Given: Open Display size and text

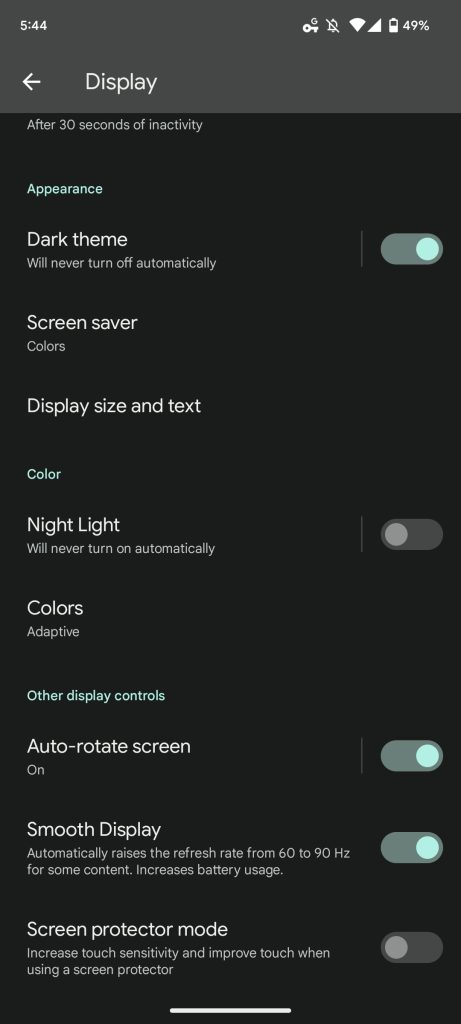Looking at the screenshot, I should [230, 406].
